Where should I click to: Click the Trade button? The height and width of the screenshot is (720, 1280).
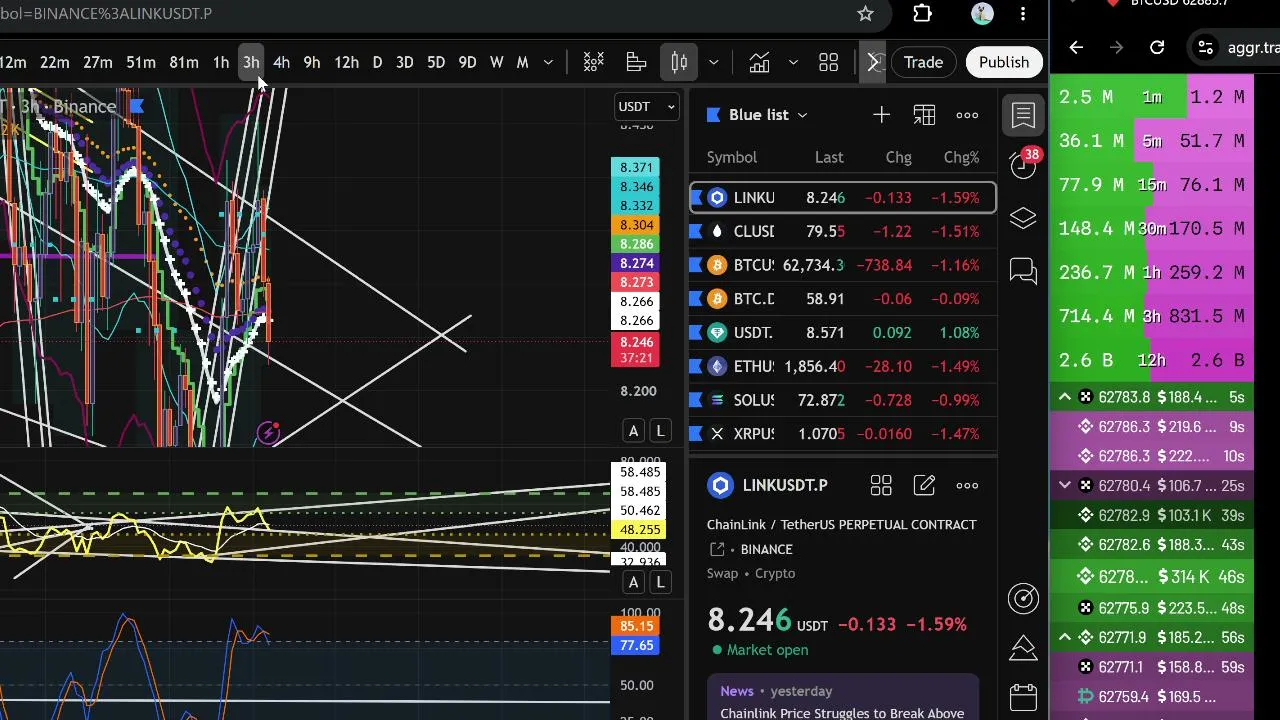point(923,63)
